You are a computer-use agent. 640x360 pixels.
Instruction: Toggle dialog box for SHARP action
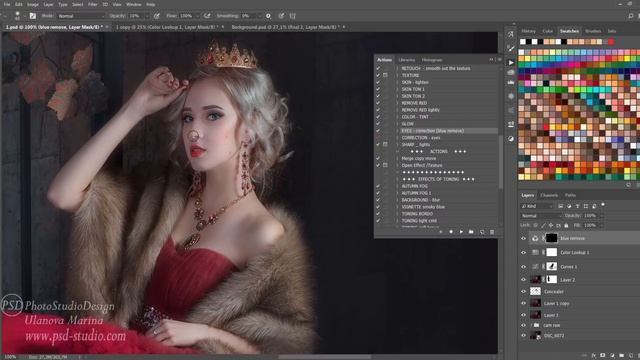385,144
